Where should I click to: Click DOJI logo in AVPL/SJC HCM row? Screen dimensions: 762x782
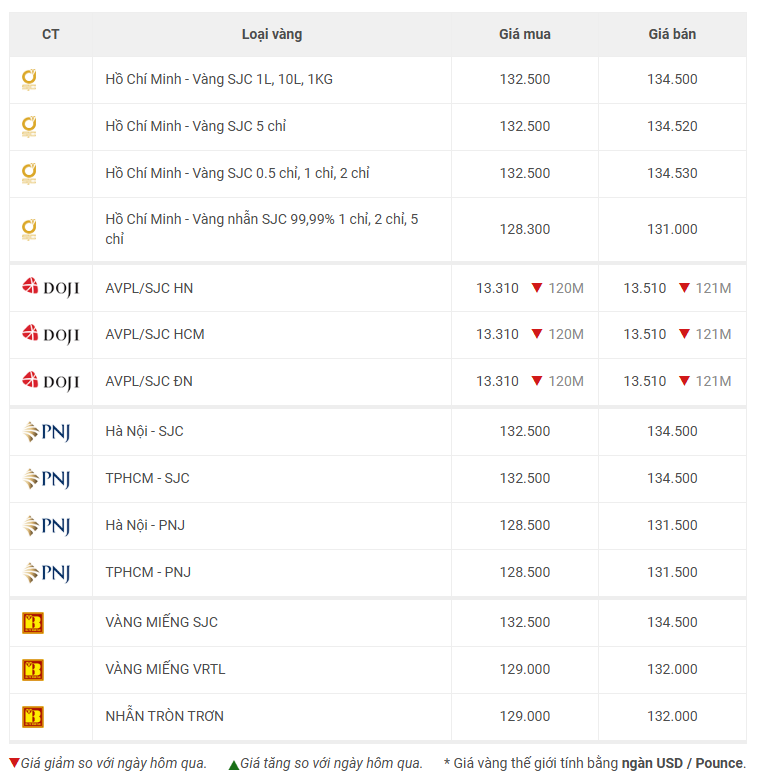point(50,334)
